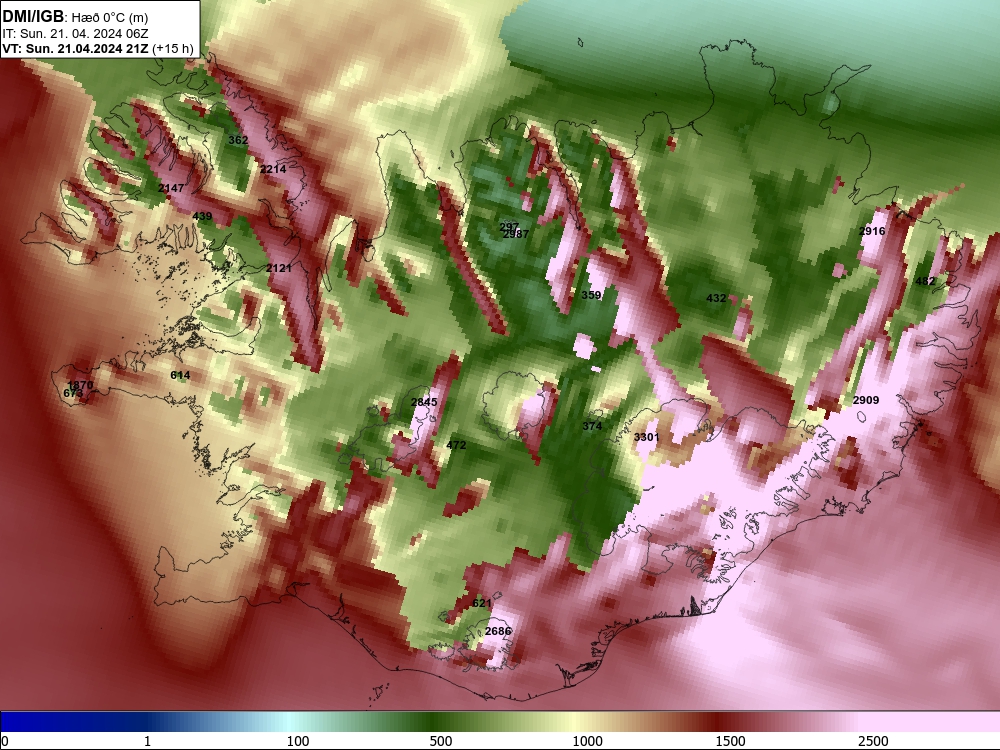The width and height of the screenshot is (1000, 750).
Task: Click the color scale label 500
Action: pyautogui.click(x=441, y=741)
